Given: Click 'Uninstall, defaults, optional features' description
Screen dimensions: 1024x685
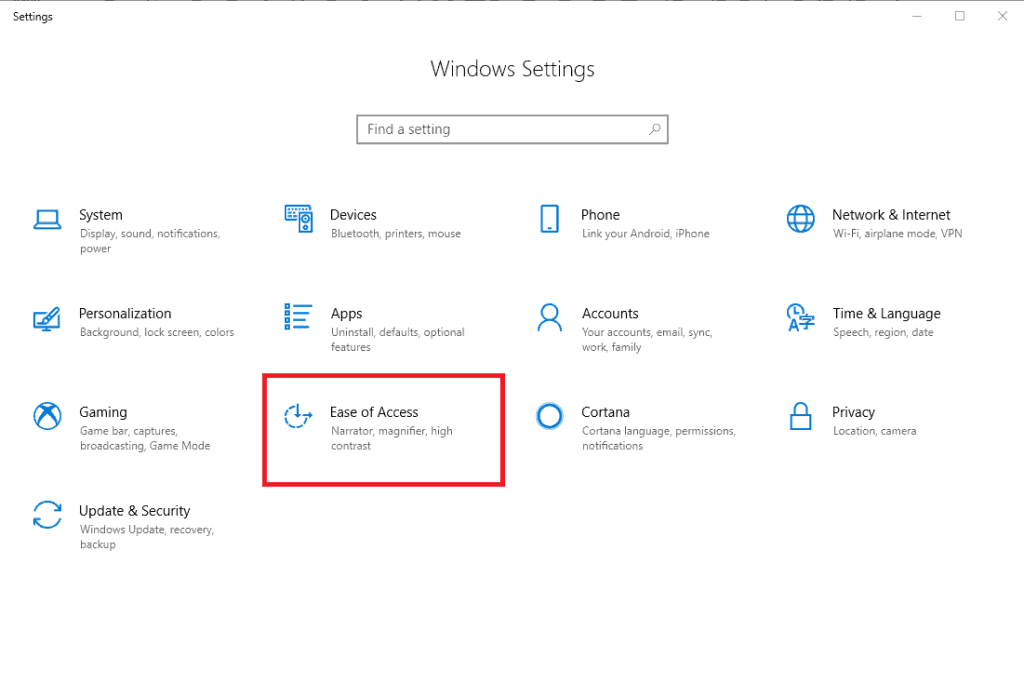Looking at the screenshot, I should pyautogui.click(x=398, y=340).
